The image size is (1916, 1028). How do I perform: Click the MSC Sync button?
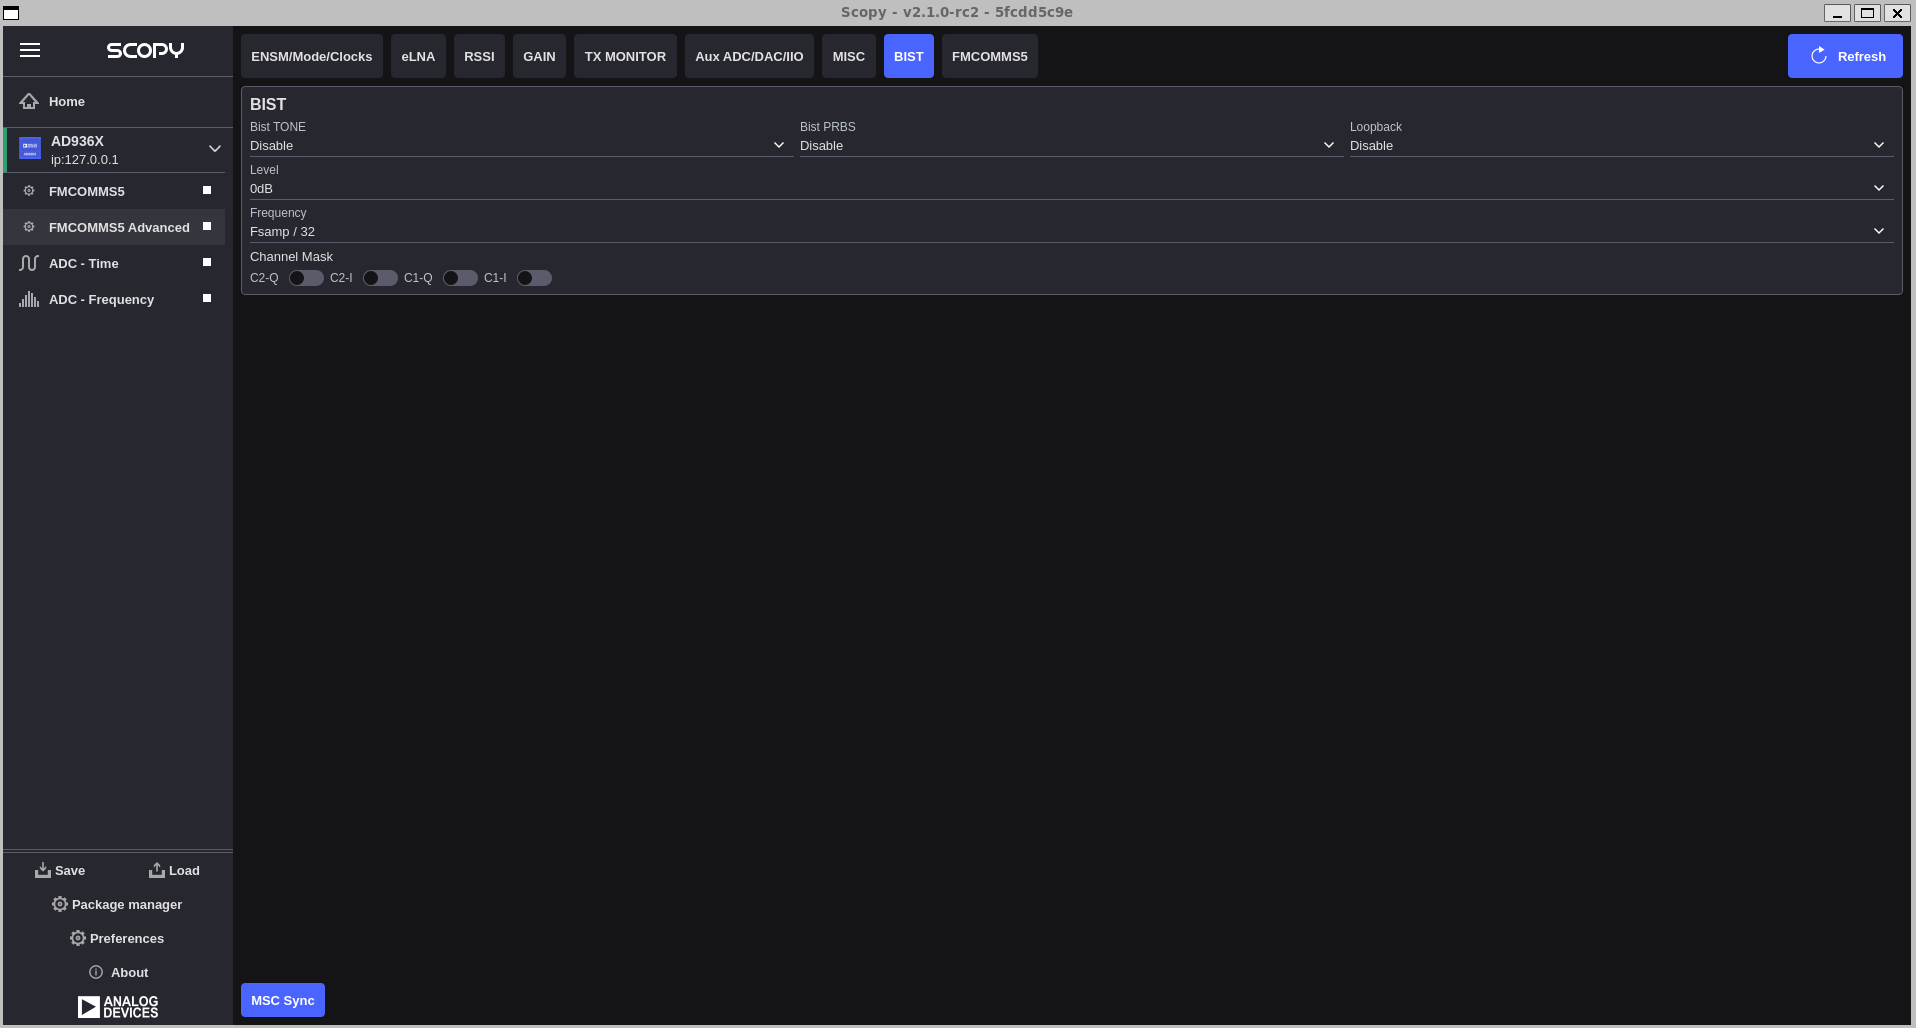click(x=283, y=1000)
